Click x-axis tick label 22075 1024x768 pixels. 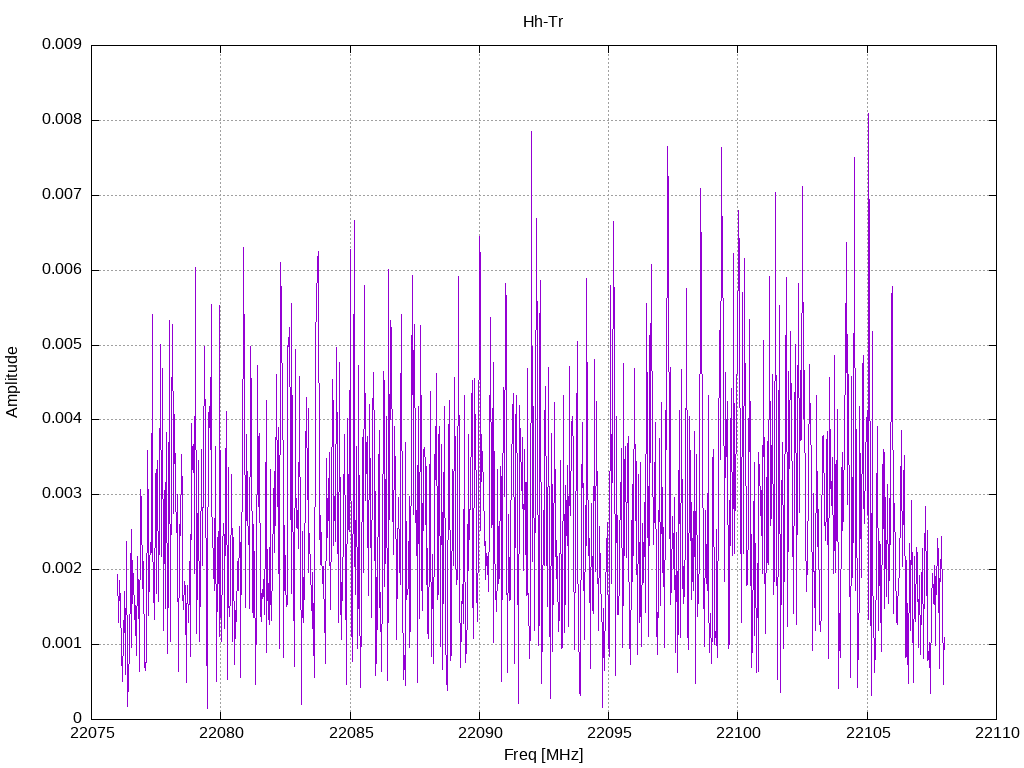pyautogui.click(x=91, y=733)
